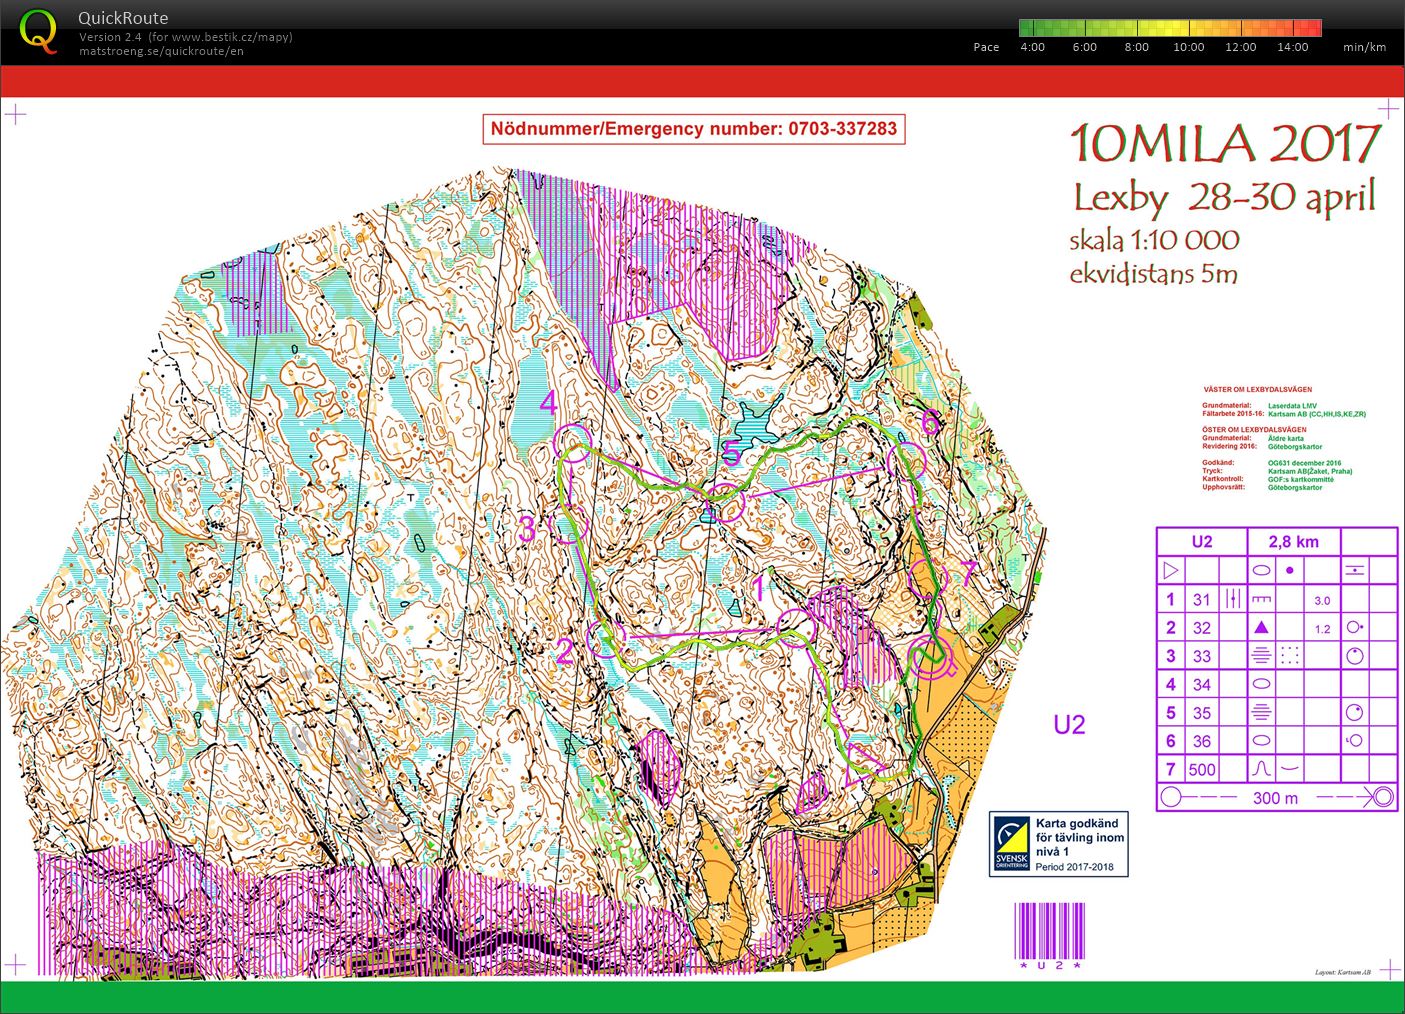Click the Nödnummer/Emergency number box
The width and height of the screenshot is (1405, 1014).
pyautogui.click(x=694, y=129)
